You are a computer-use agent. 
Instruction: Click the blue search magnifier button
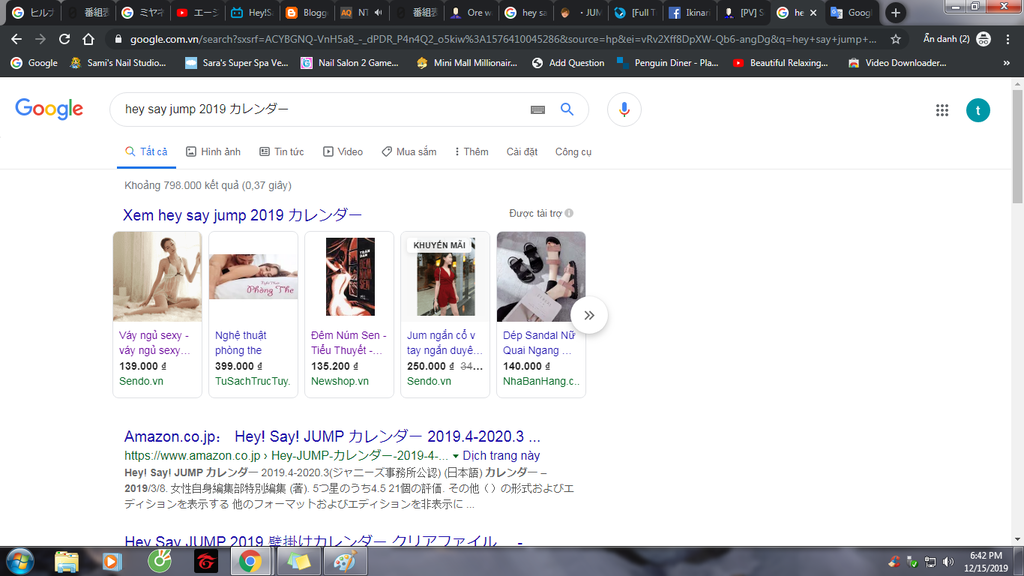567,109
